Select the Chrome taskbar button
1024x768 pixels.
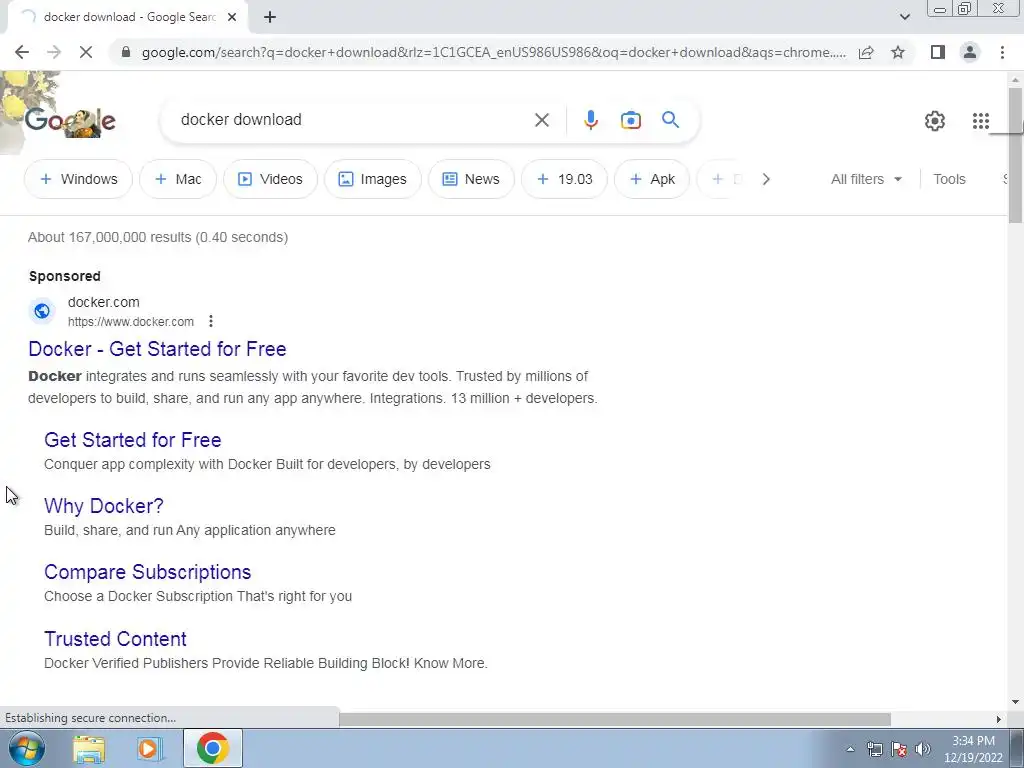tap(212, 748)
